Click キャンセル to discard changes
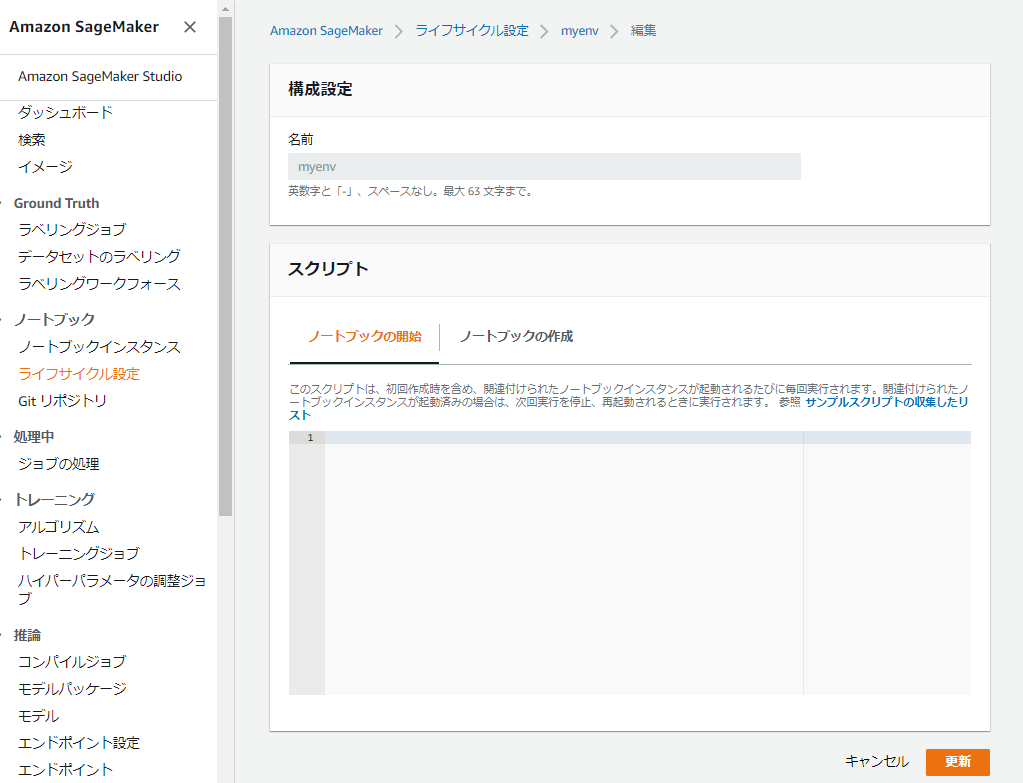The image size is (1023, 783). (876, 761)
